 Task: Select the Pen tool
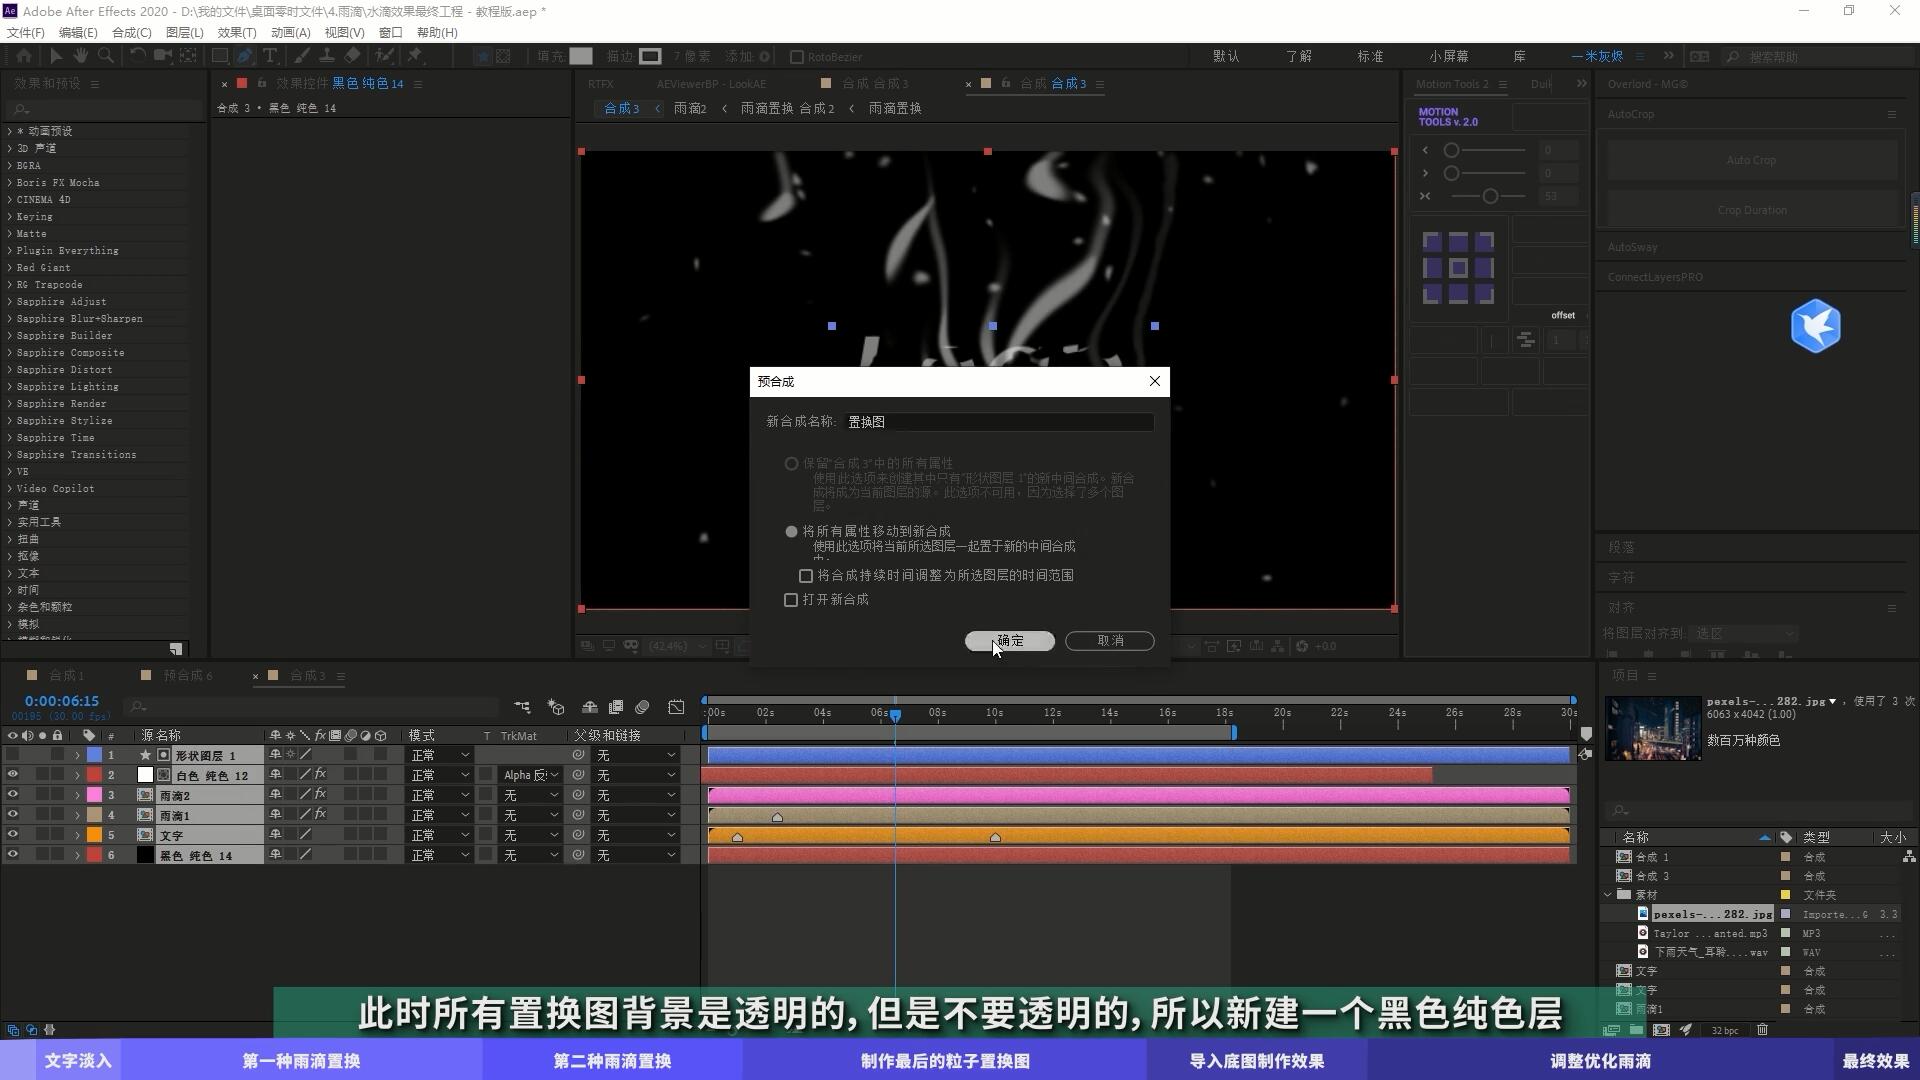tap(244, 56)
